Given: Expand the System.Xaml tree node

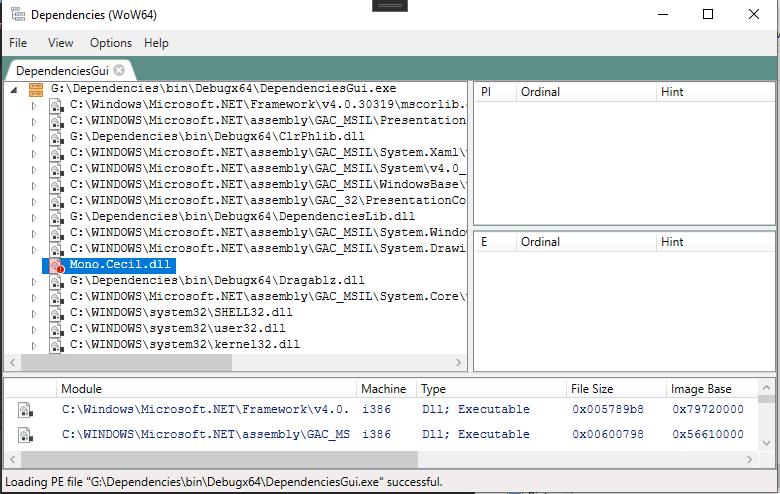Looking at the screenshot, I should [34, 154].
